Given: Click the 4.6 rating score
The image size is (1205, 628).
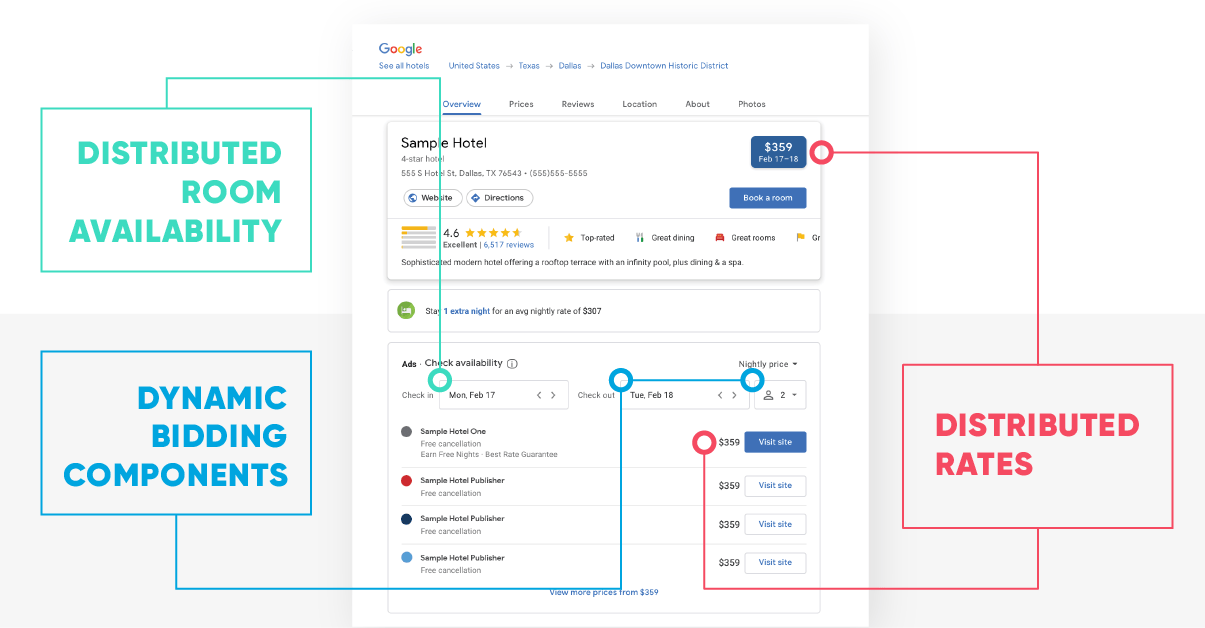Looking at the screenshot, I should 451,233.
